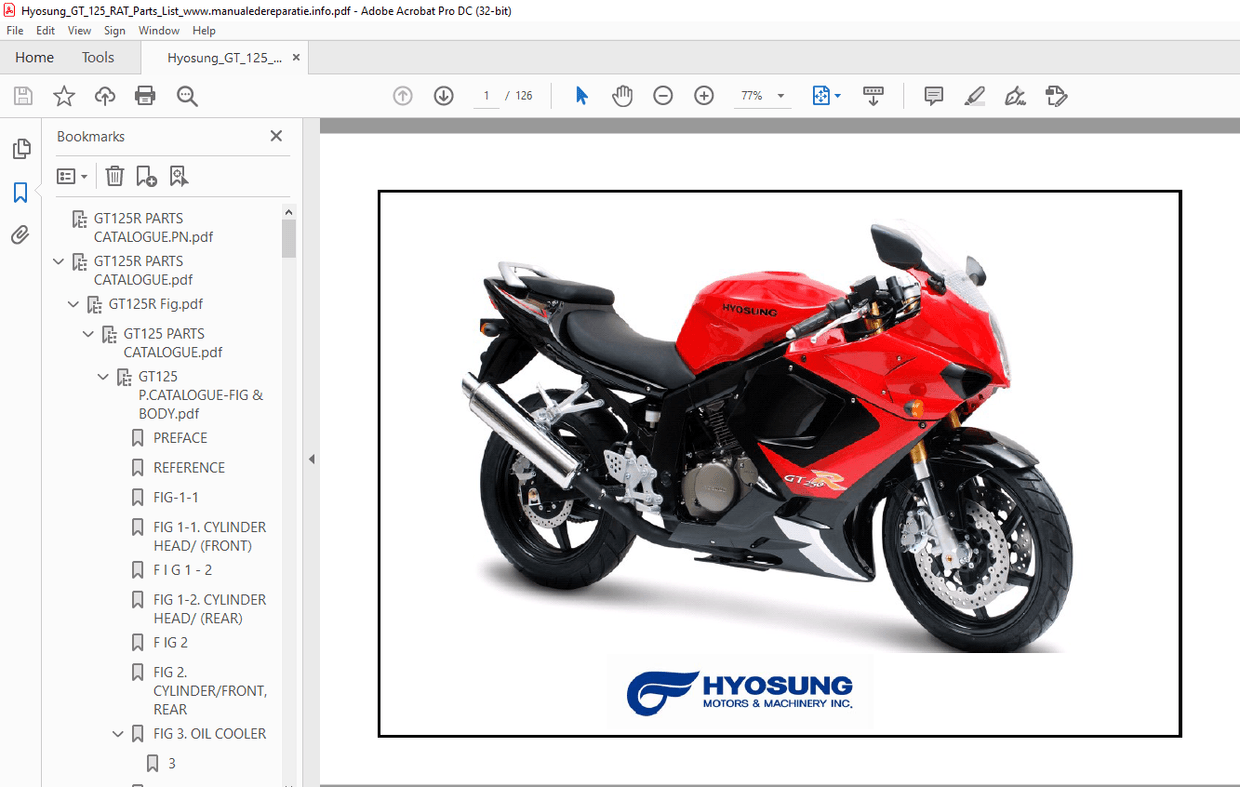Screen dimensions: 1240x787
Task: Open the zoom percentage dropdown
Action: (x=779, y=95)
